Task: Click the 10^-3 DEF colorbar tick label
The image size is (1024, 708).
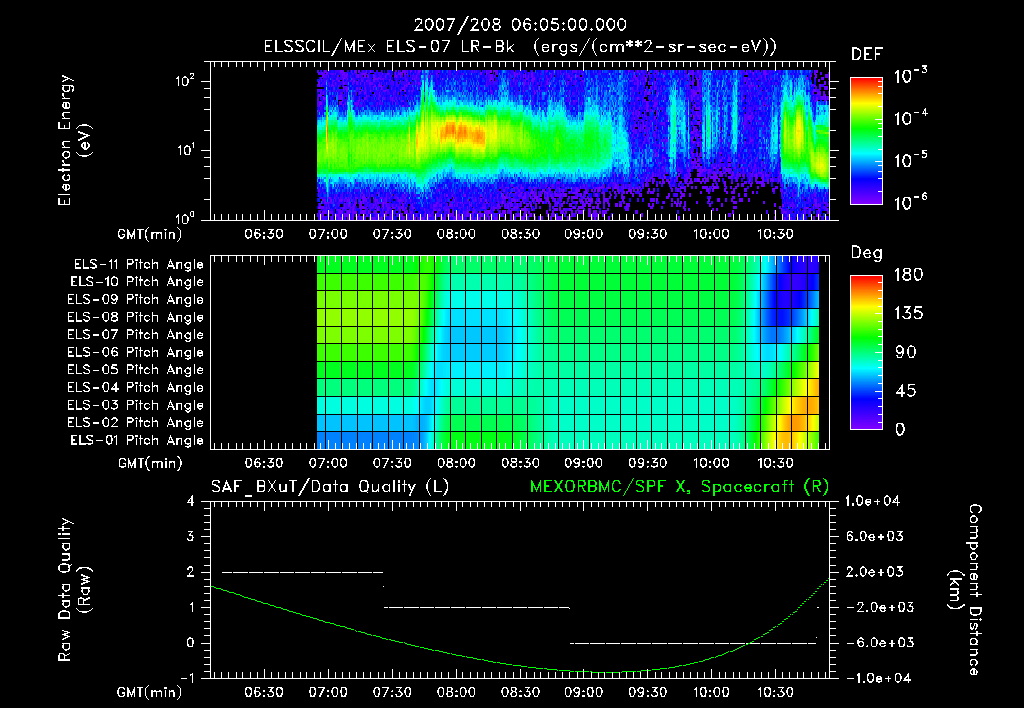Action: click(910, 76)
